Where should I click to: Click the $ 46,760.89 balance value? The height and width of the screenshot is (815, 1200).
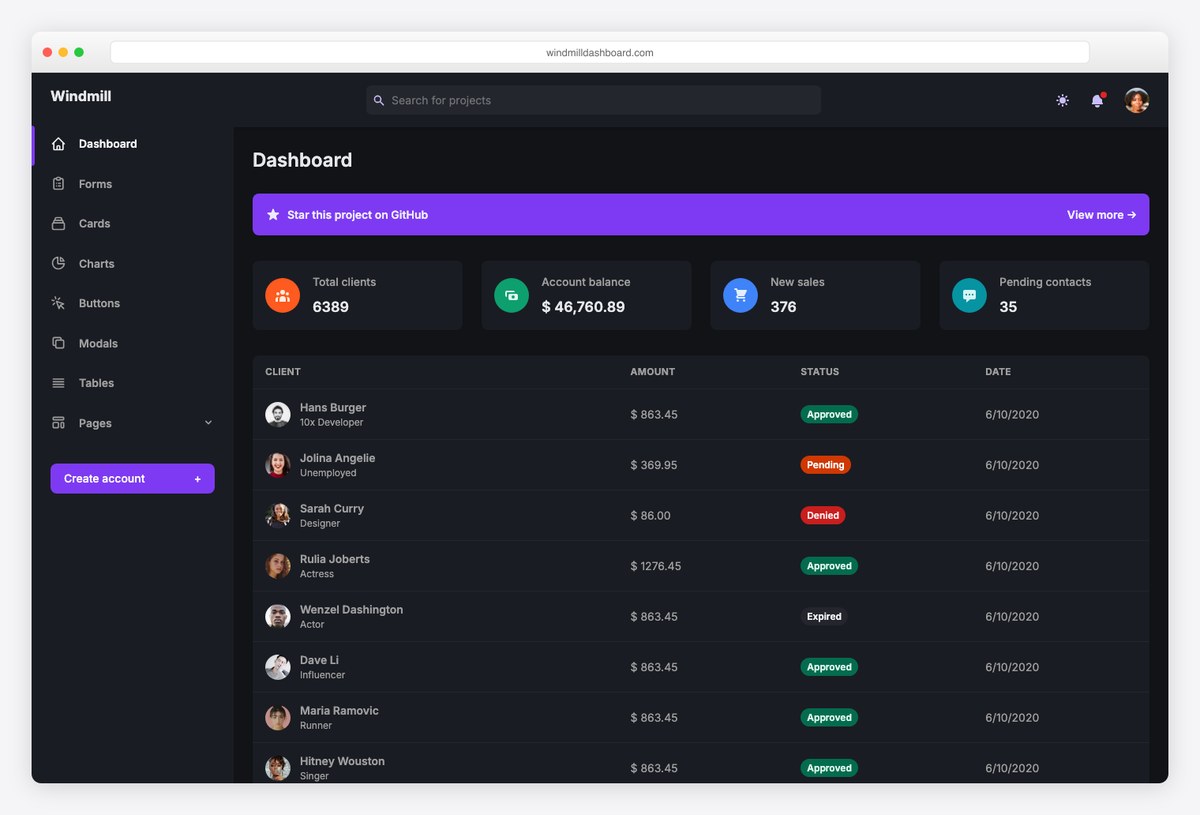[583, 307]
